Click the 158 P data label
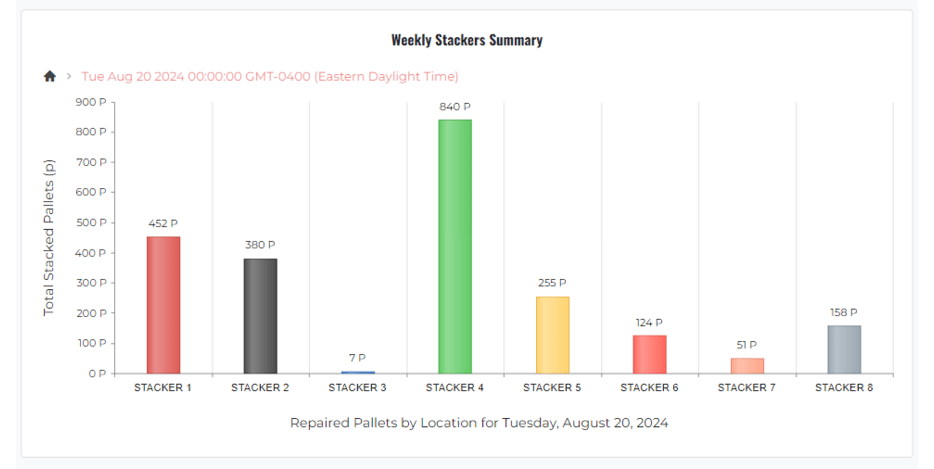This screenshot has height=469, width=934. (844, 312)
